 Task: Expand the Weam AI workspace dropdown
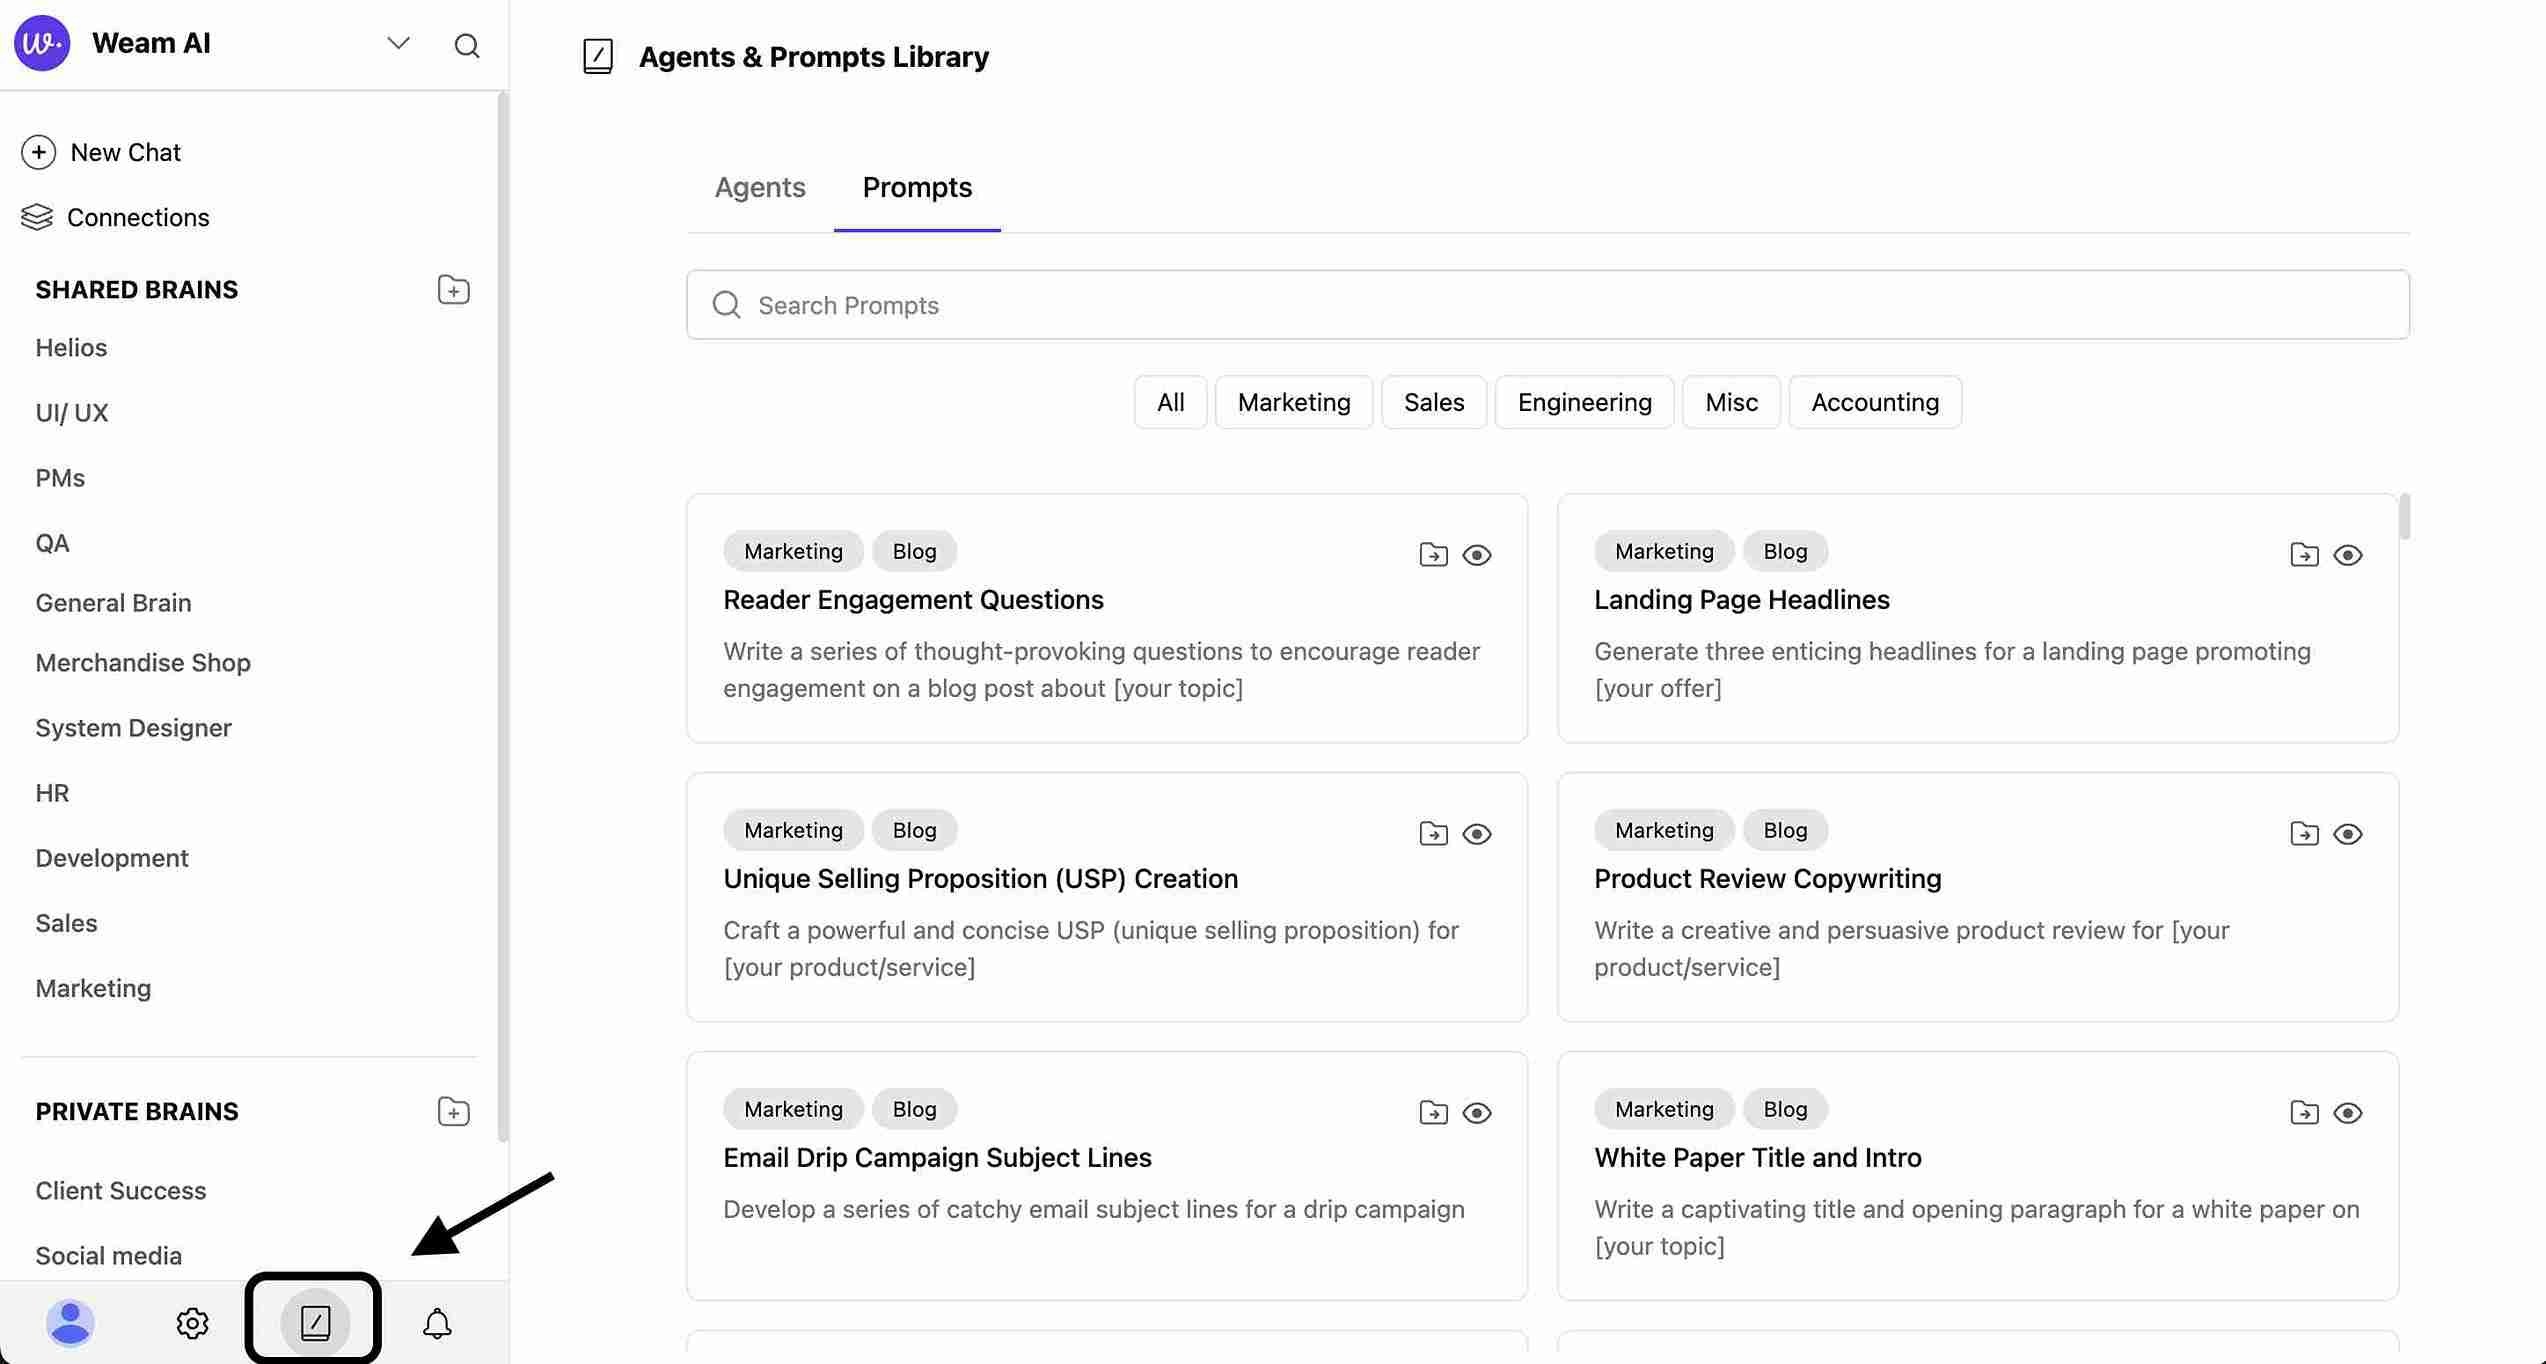[398, 44]
